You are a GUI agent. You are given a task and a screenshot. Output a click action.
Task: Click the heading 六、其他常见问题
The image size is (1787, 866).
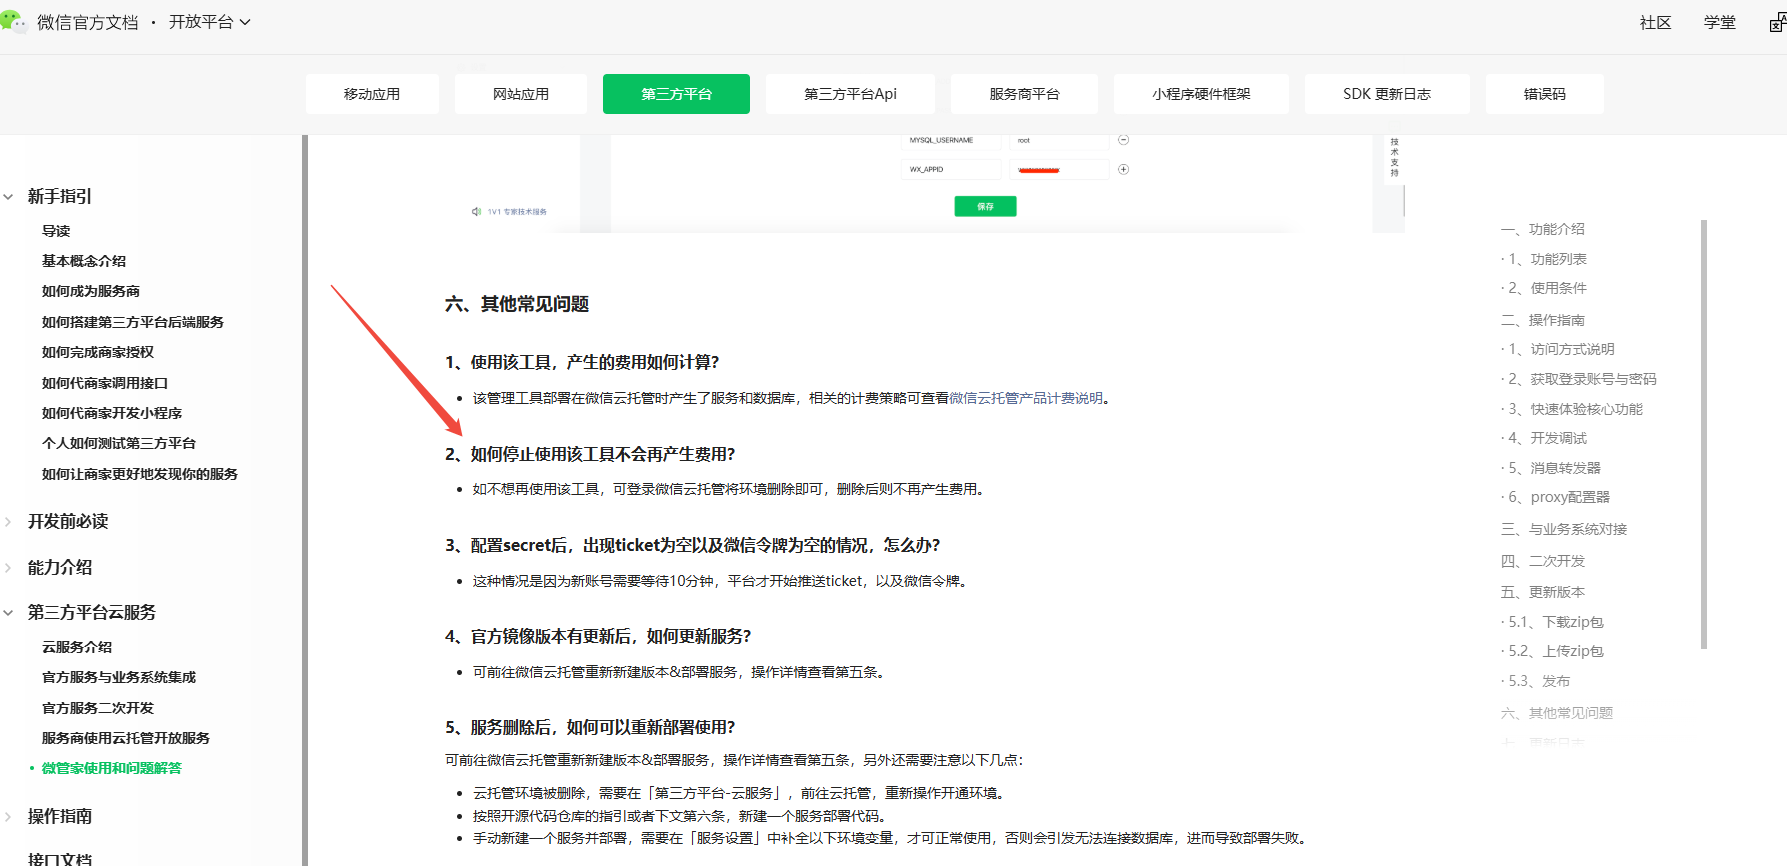click(517, 304)
